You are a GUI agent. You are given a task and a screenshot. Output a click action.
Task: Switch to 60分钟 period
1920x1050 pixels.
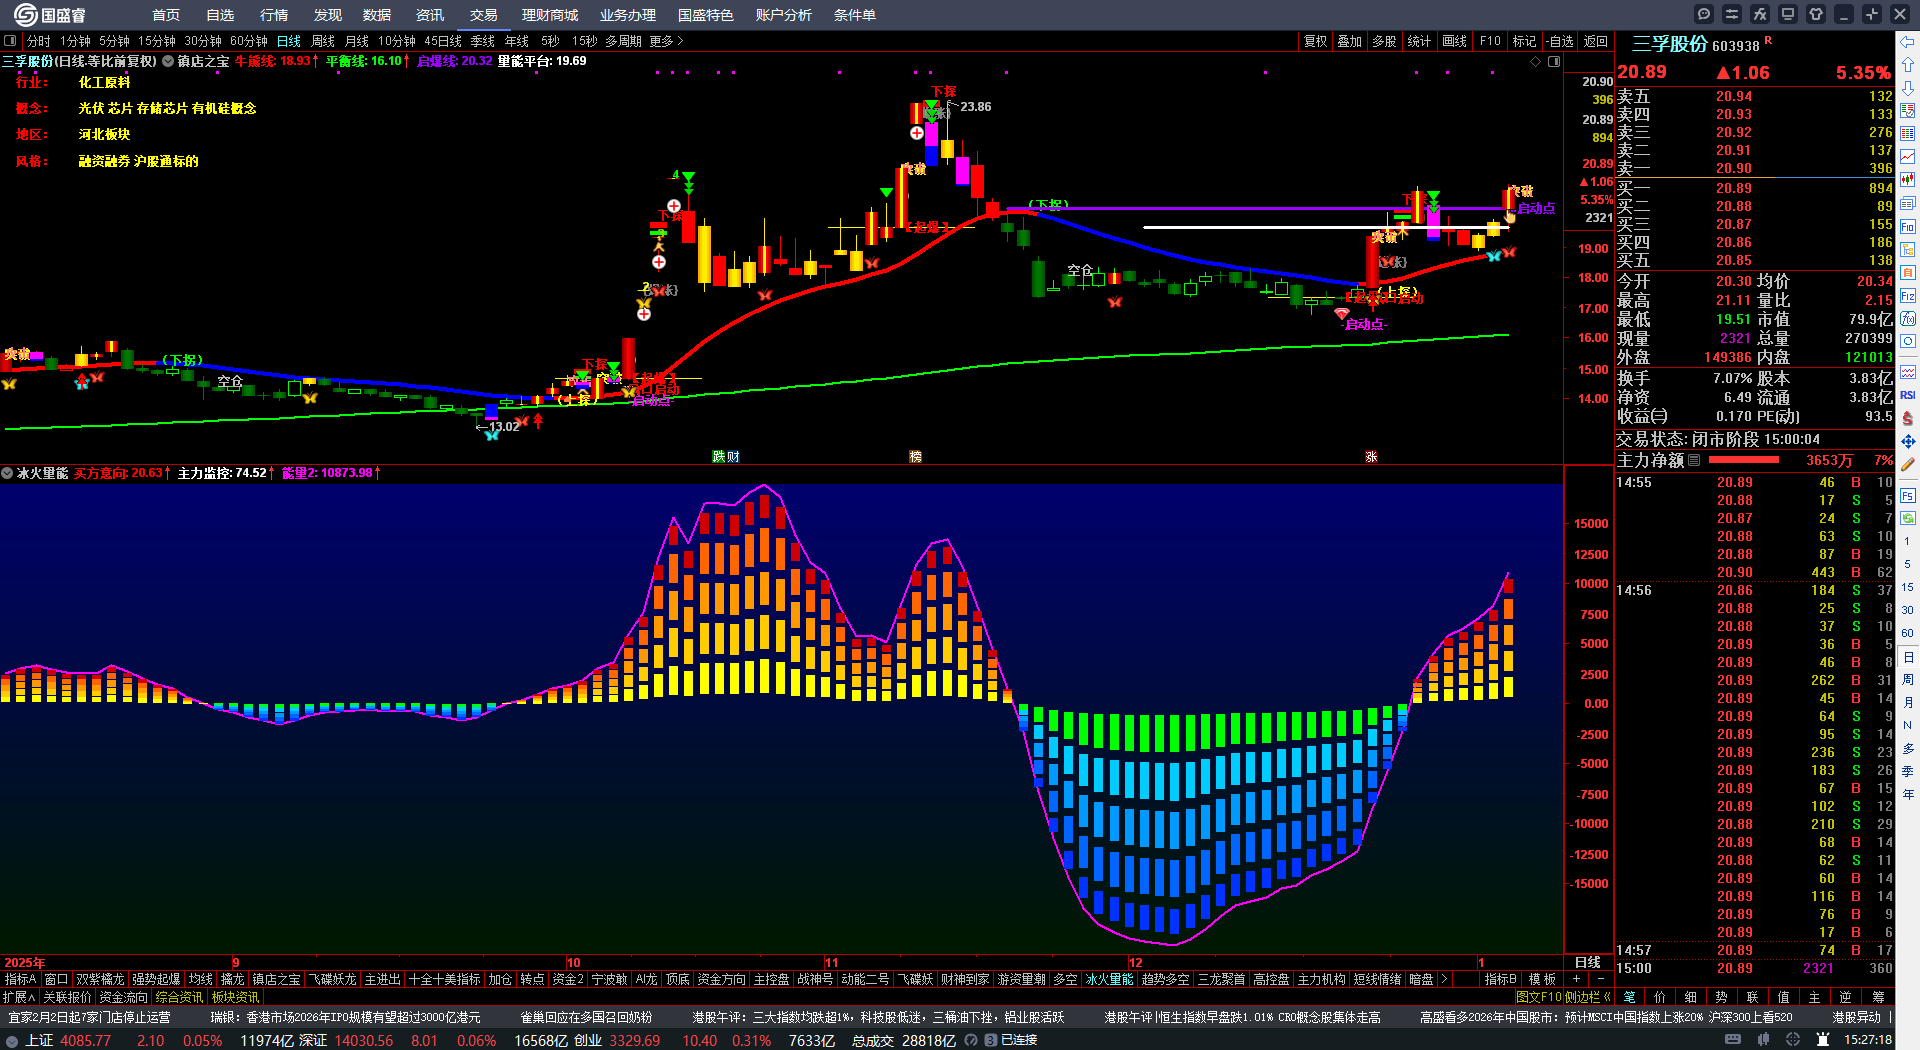click(x=249, y=41)
